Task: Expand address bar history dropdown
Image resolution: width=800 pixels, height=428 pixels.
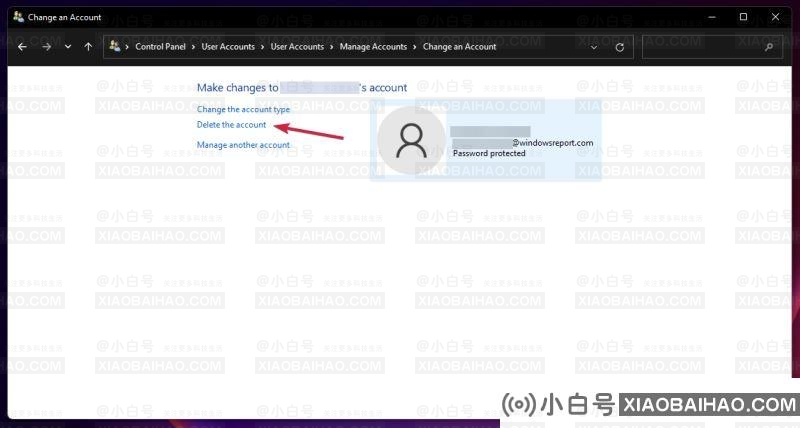Action: tap(594, 47)
